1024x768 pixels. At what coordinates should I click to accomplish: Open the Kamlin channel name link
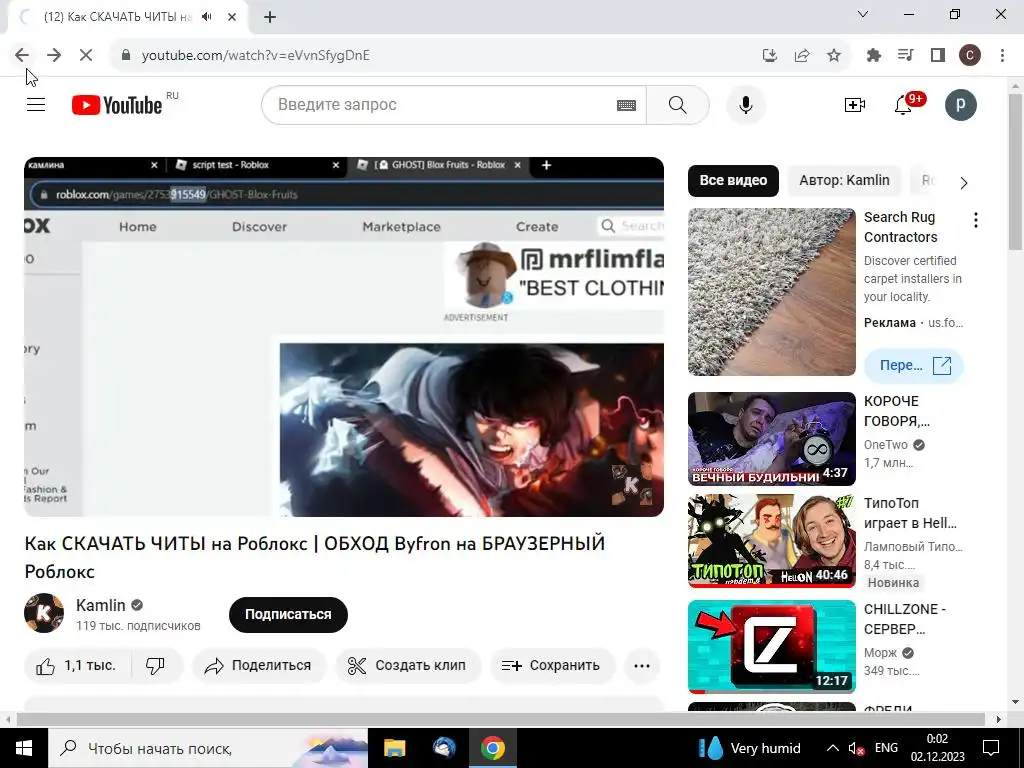(101, 605)
